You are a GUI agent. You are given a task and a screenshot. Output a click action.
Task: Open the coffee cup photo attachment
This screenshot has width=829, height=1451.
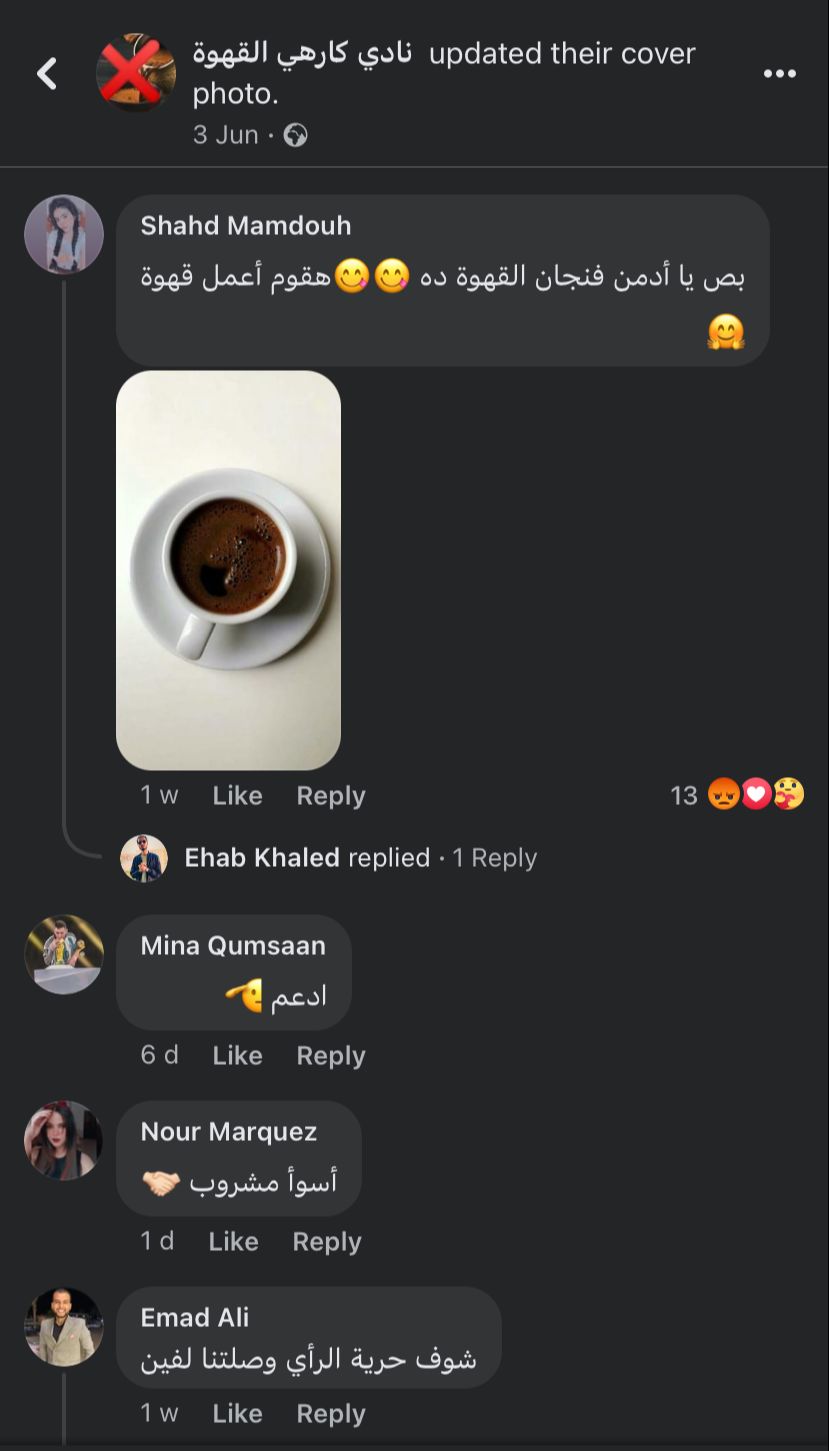tap(229, 570)
